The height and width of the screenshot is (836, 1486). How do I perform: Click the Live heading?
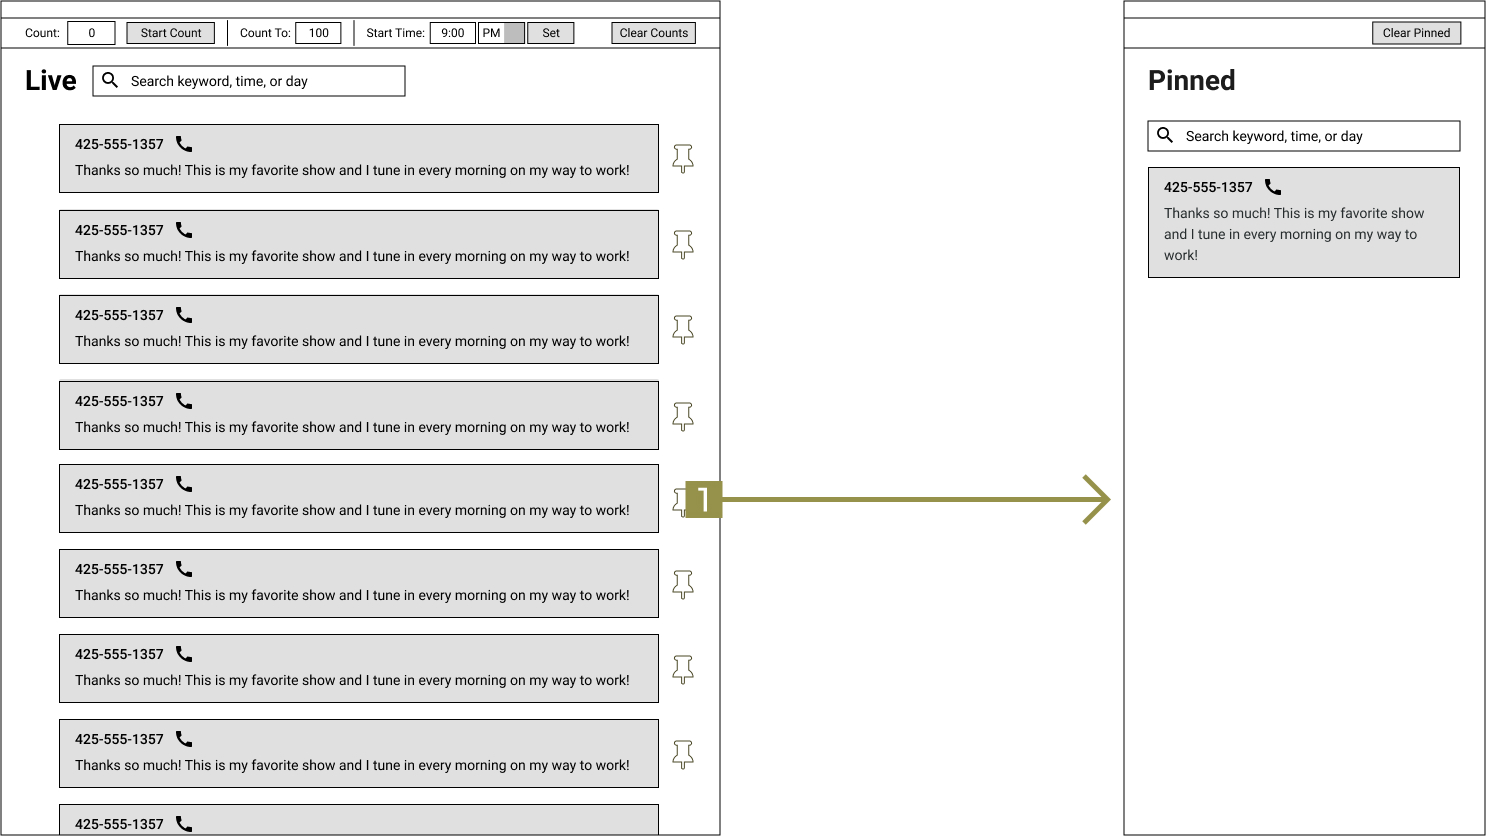[x=51, y=81]
